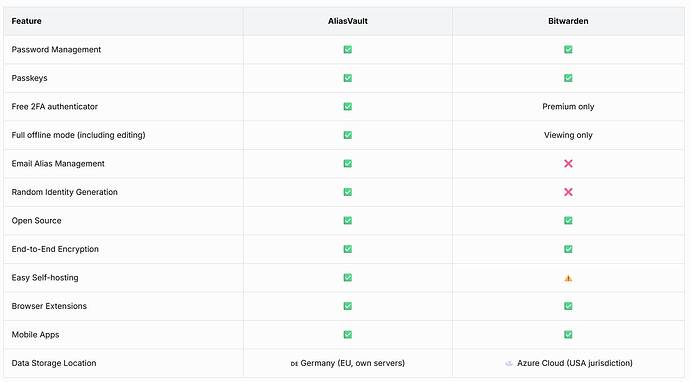The height and width of the screenshot is (382, 690).
Task: Click Bitwarden's Random Identity Generation red cross
Action: pos(568,192)
